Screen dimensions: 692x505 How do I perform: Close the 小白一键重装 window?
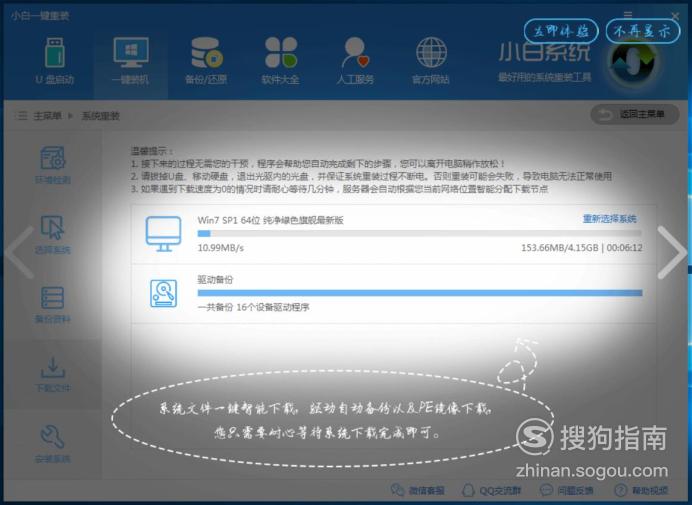tap(675, 16)
